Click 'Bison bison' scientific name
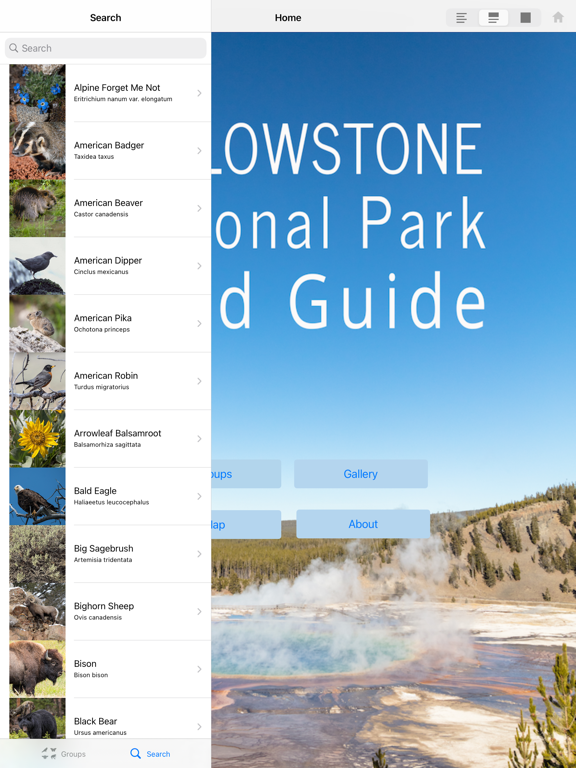 pyautogui.click(x=91, y=675)
